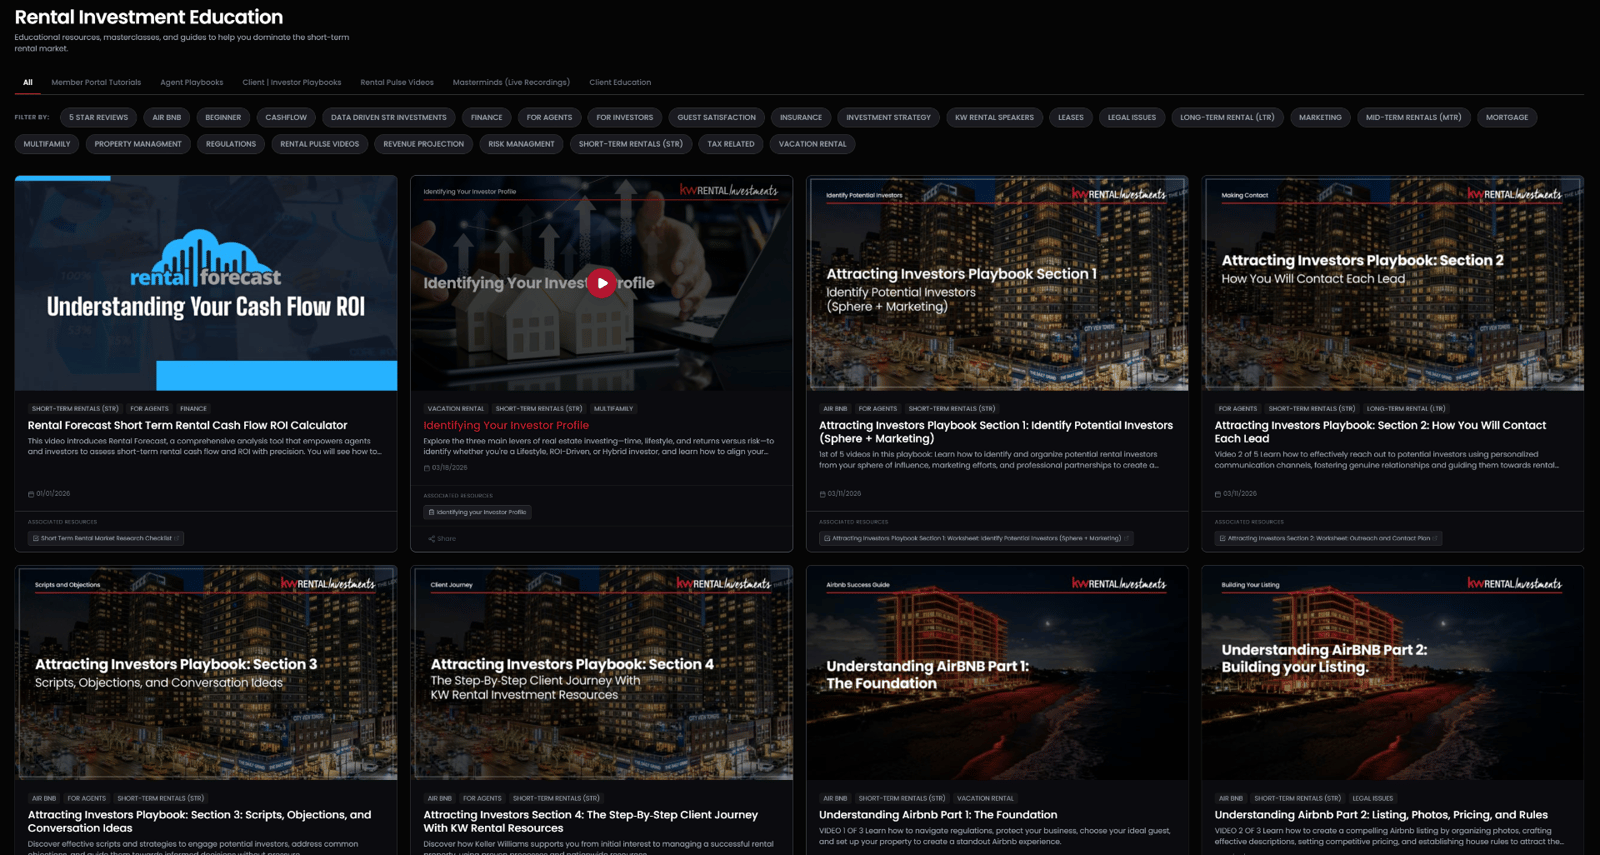Screen dimensions: 1600x855
Task: Toggle the Guest Satisfaction filter
Action: pos(717,117)
